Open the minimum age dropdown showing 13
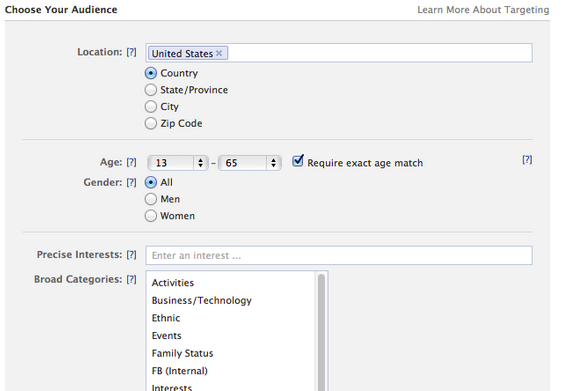The width and height of the screenshot is (565, 391). pos(178,163)
